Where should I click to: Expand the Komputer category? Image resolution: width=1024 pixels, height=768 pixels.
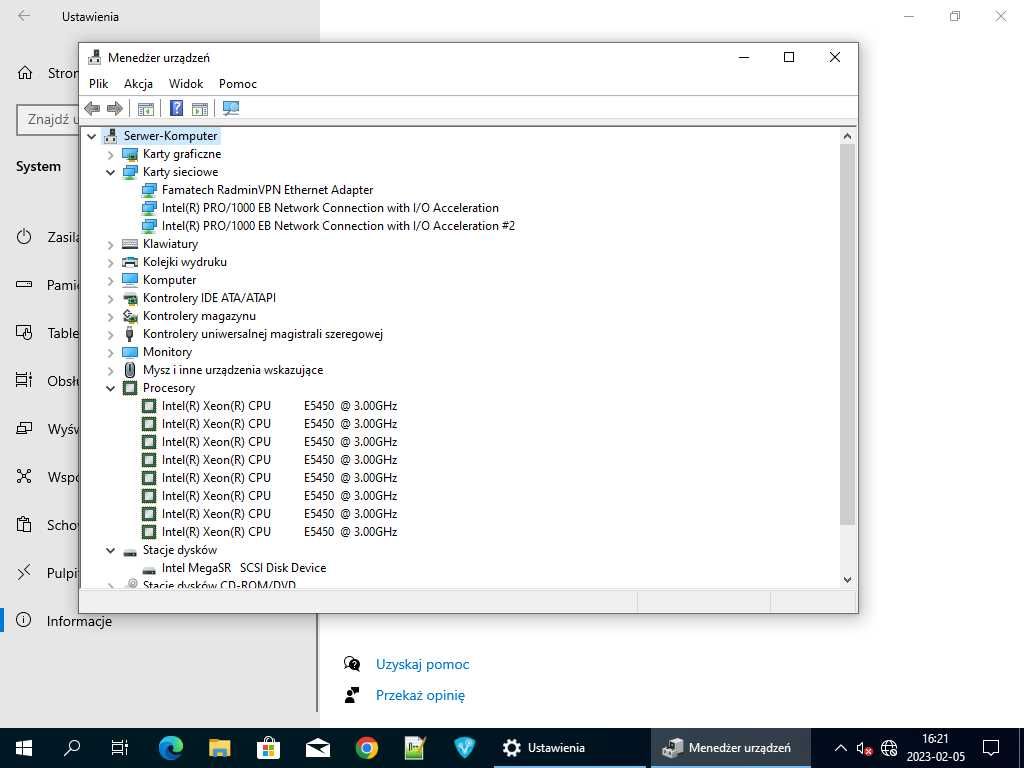coord(110,281)
